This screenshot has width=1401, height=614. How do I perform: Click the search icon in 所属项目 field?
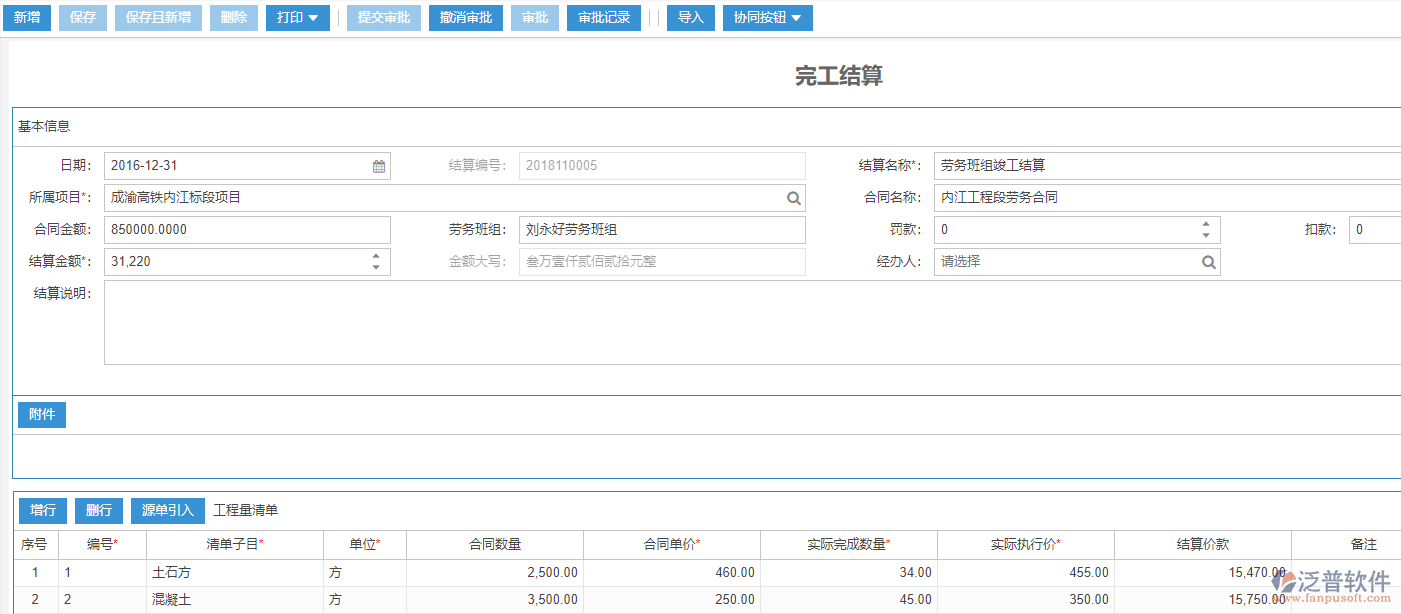pos(793,198)
